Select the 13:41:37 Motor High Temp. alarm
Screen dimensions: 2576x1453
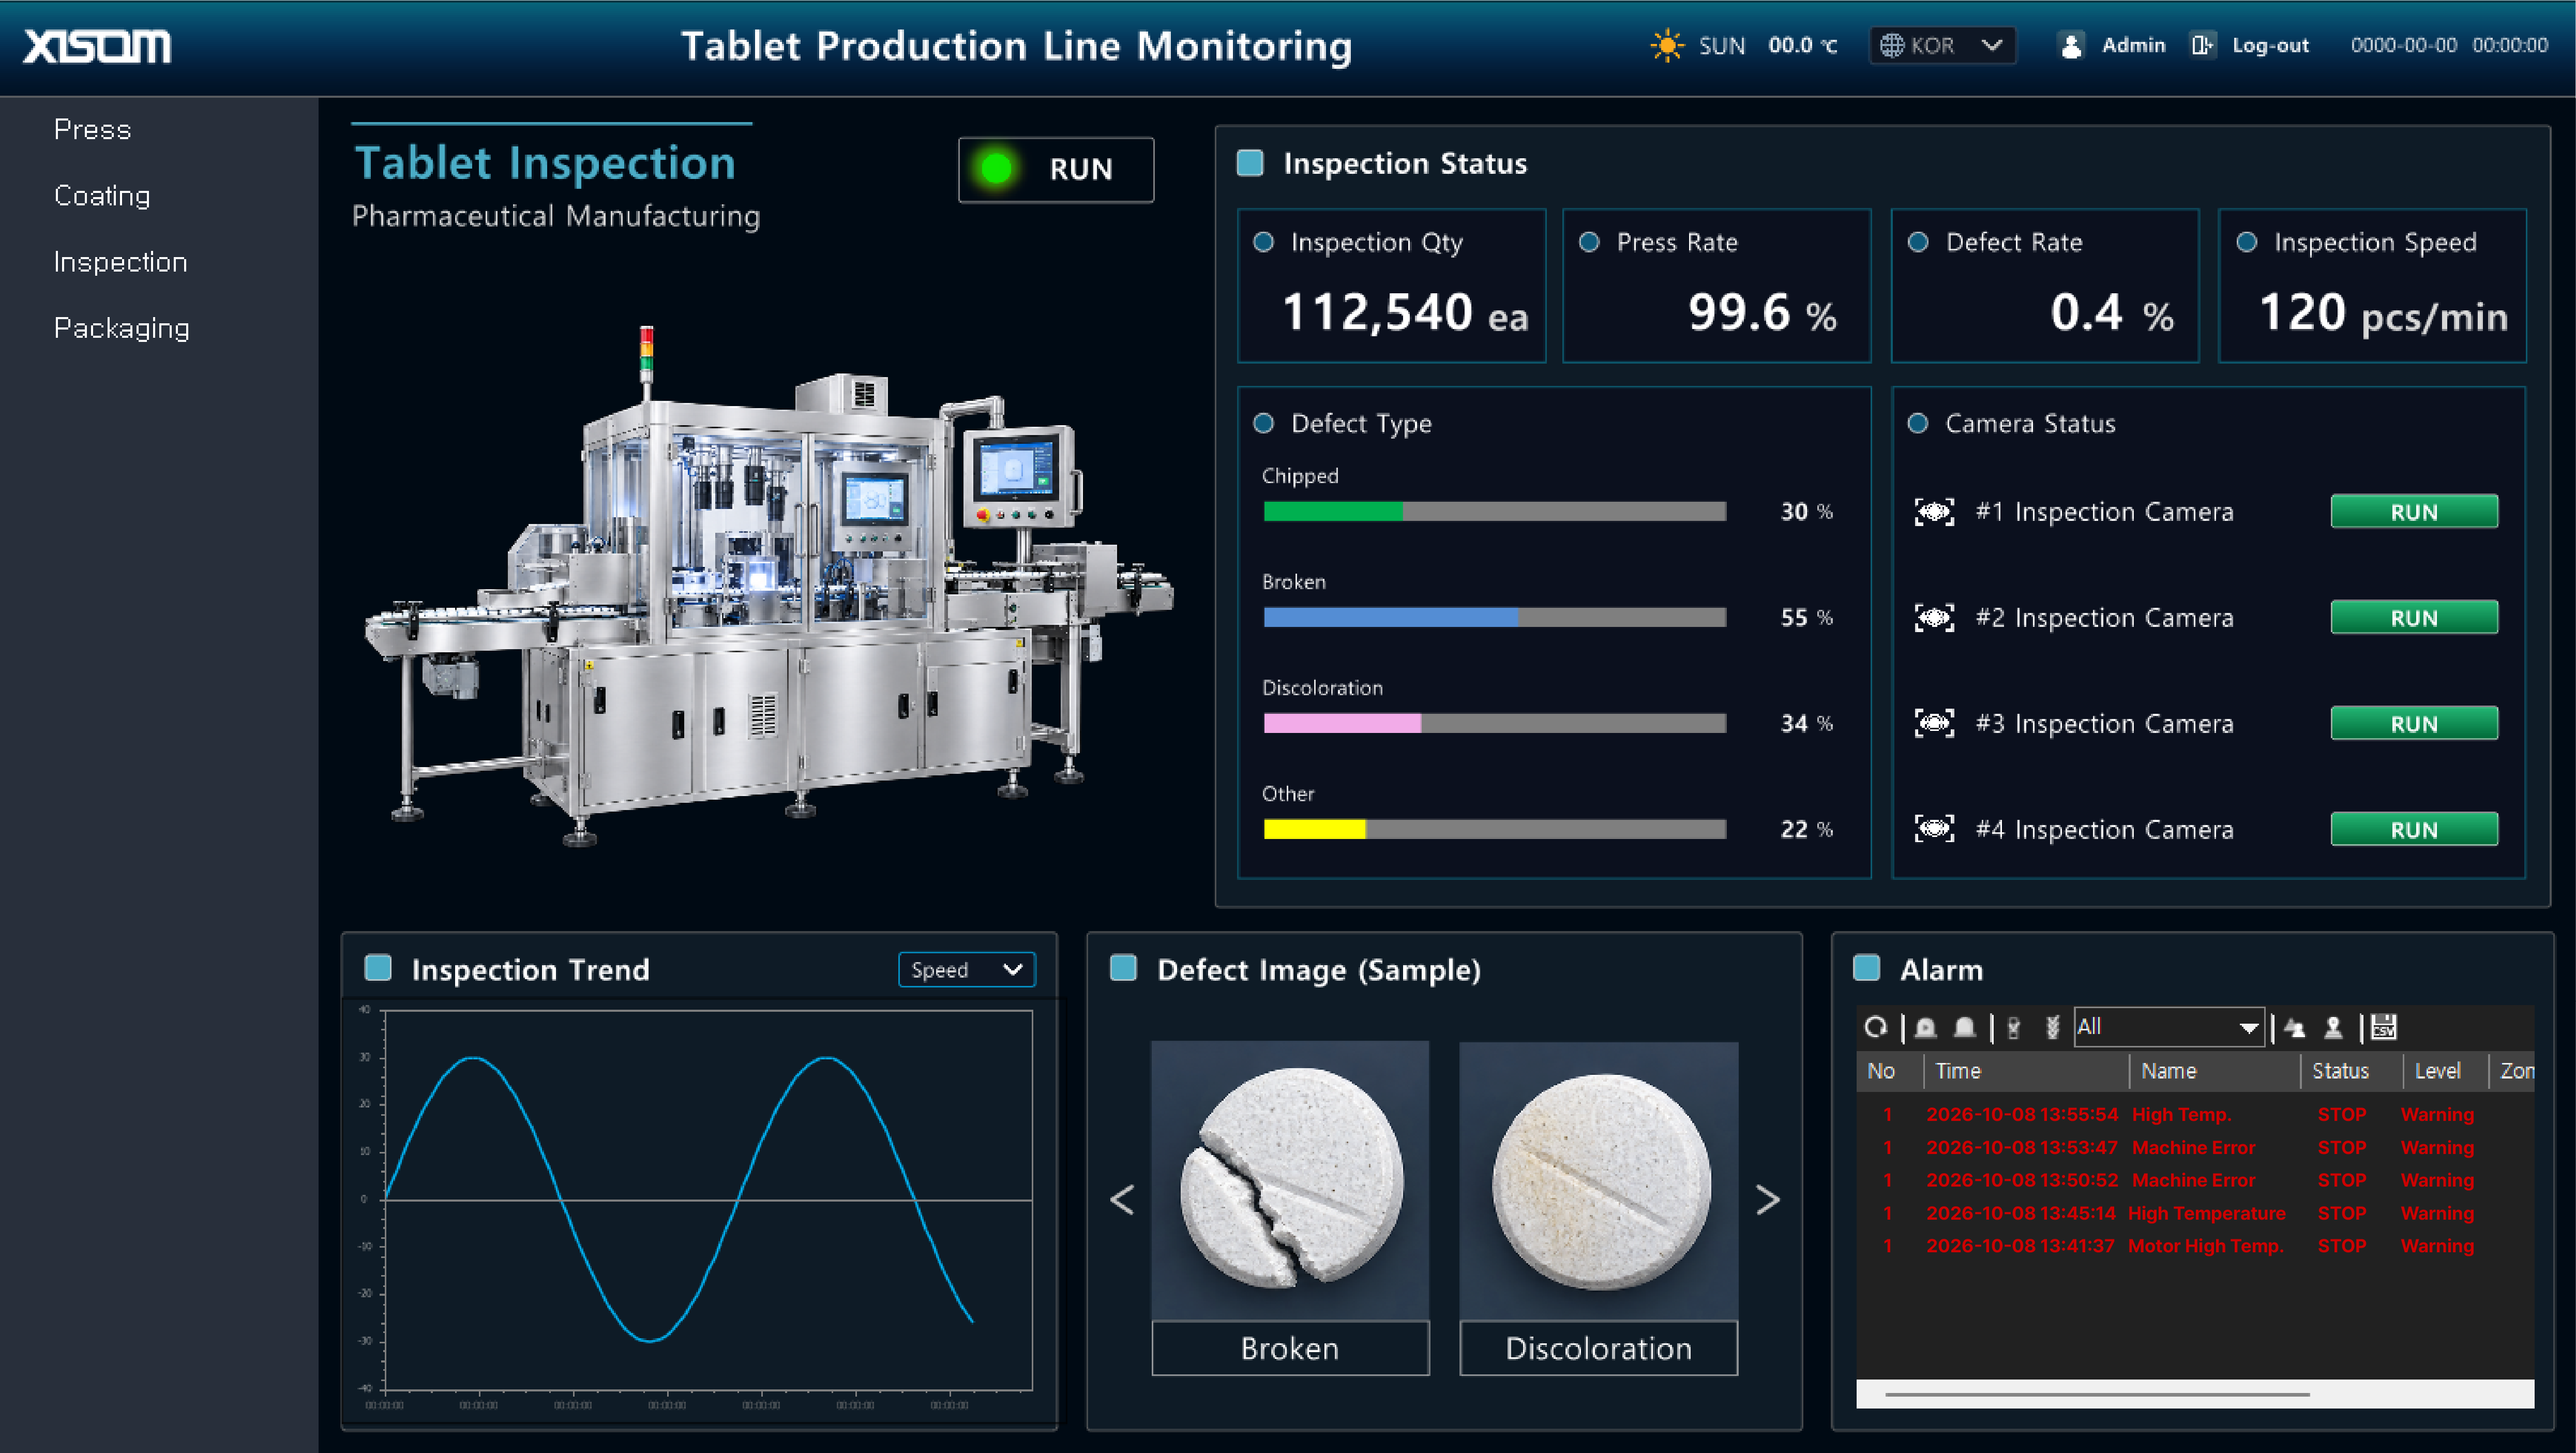pos(2195,1246)
